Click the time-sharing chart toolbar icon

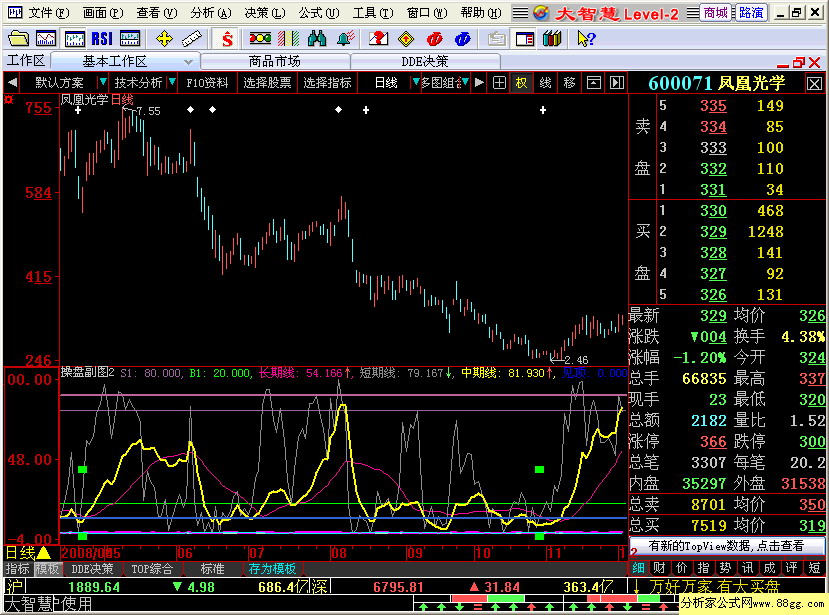(46, 39)
